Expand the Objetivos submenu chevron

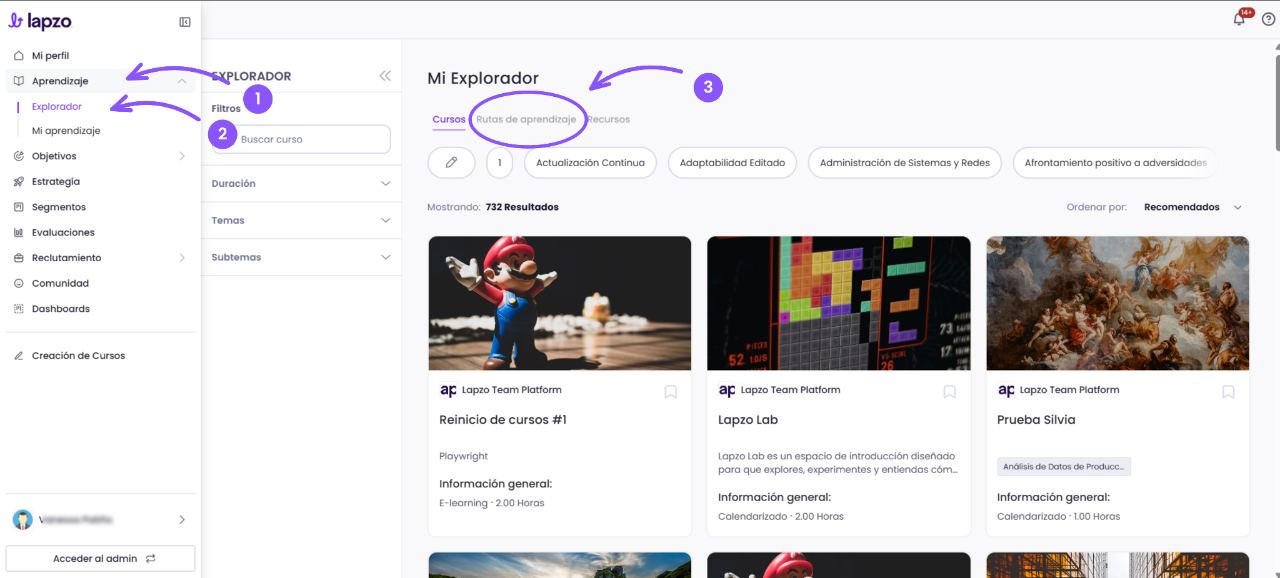(x=182, y=156)
